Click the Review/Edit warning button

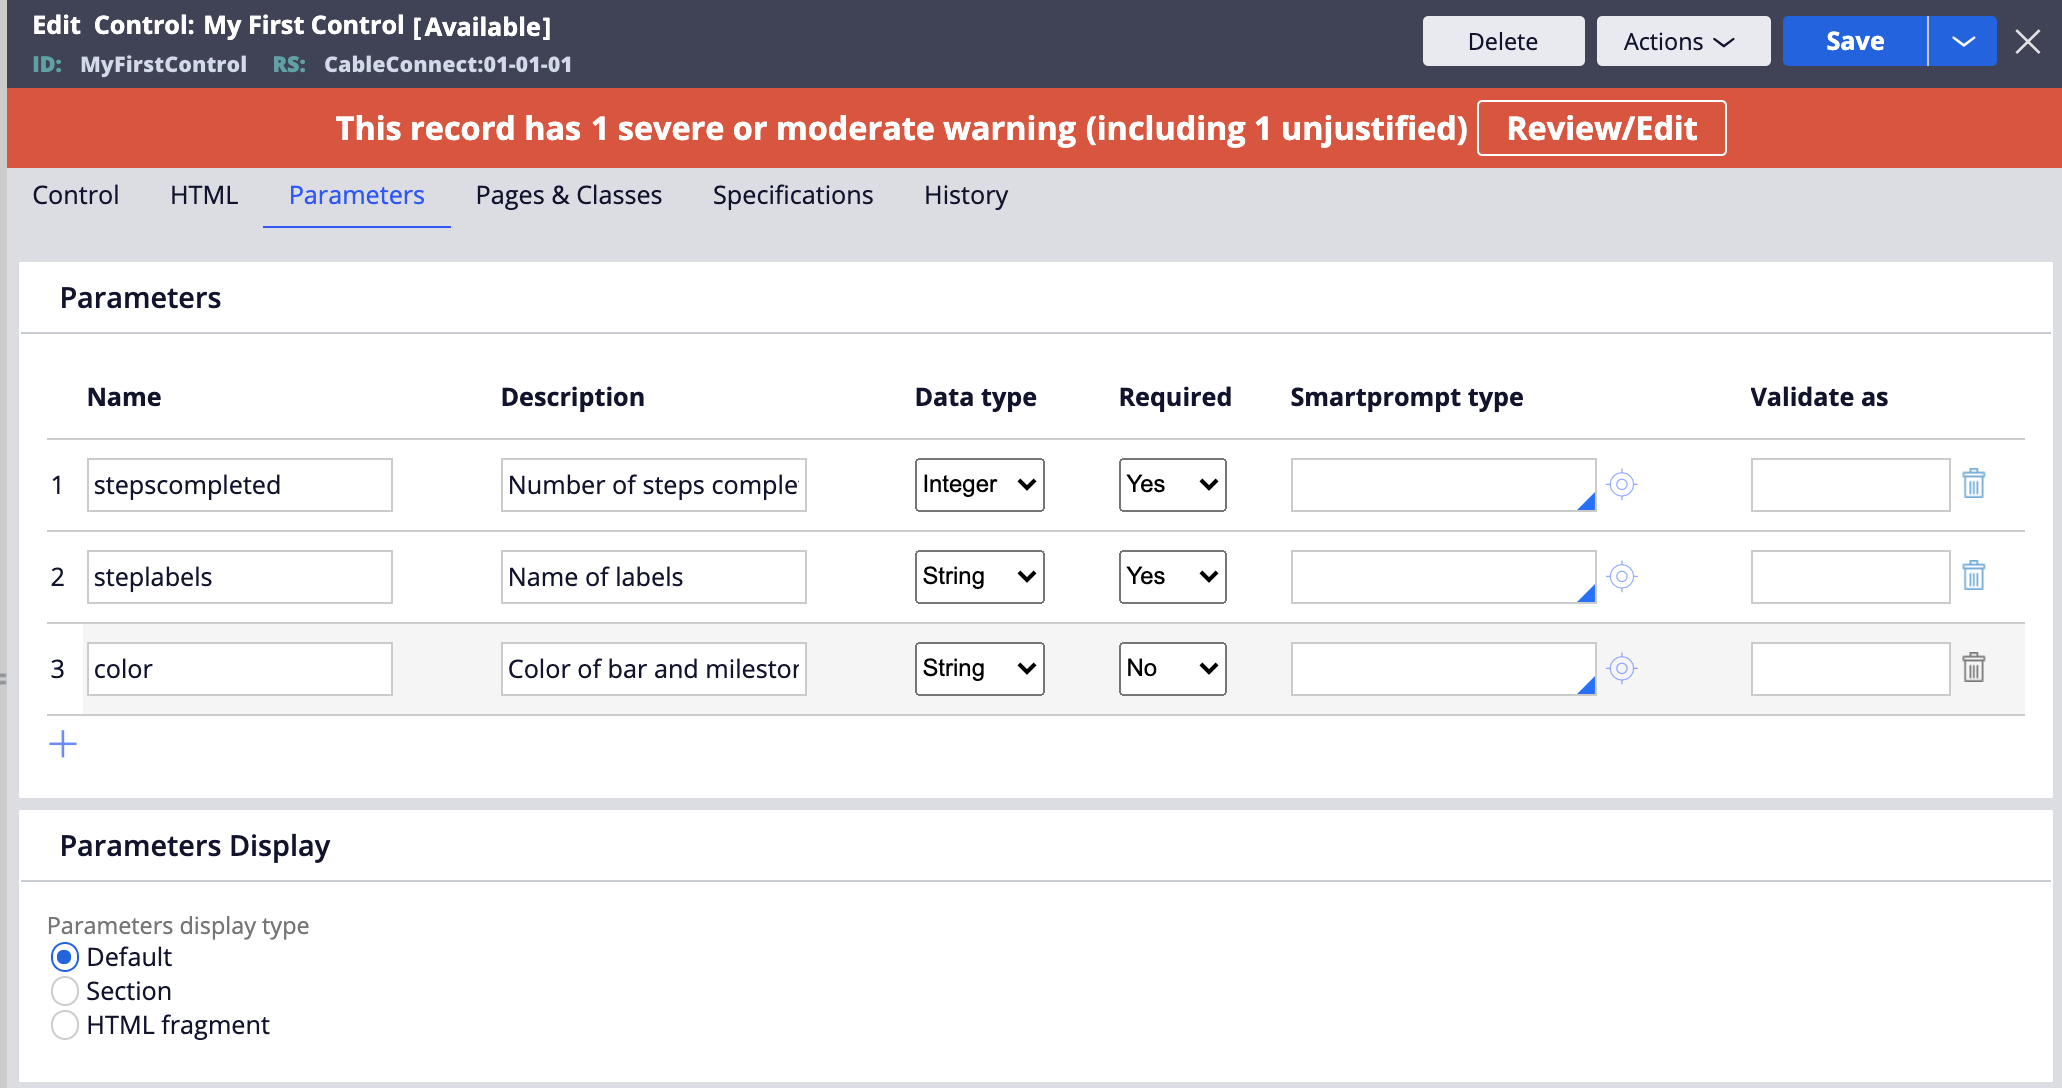(1601, 128)
